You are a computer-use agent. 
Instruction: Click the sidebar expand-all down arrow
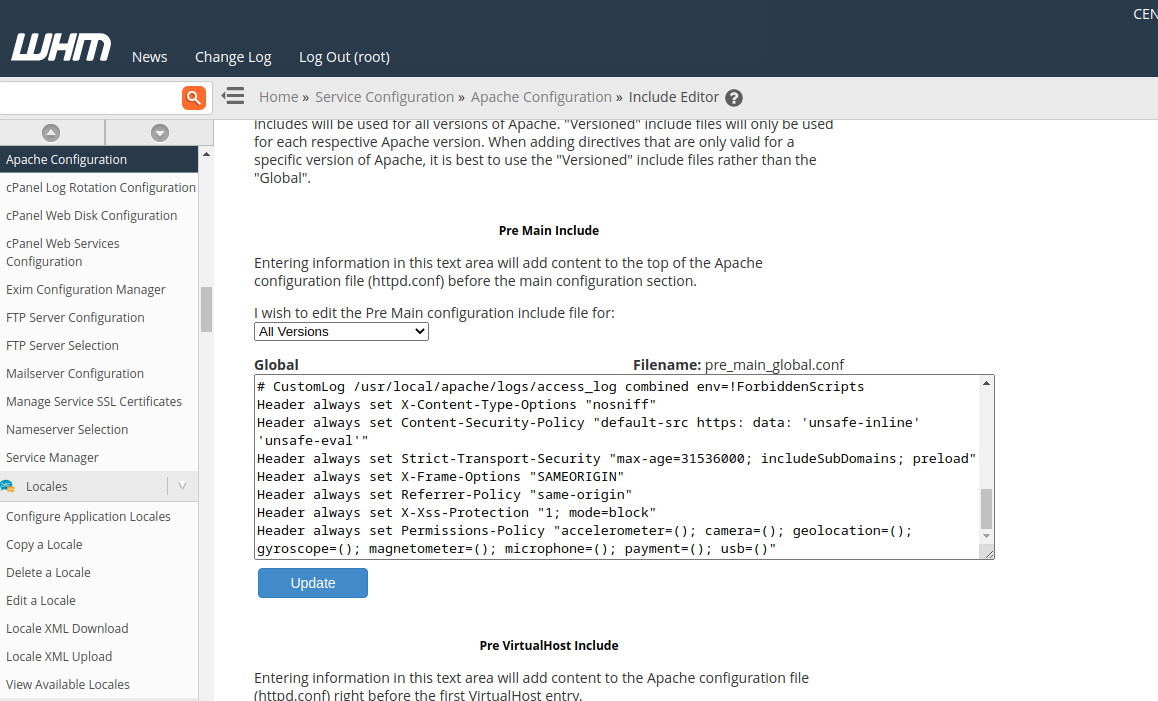[159, 132]
